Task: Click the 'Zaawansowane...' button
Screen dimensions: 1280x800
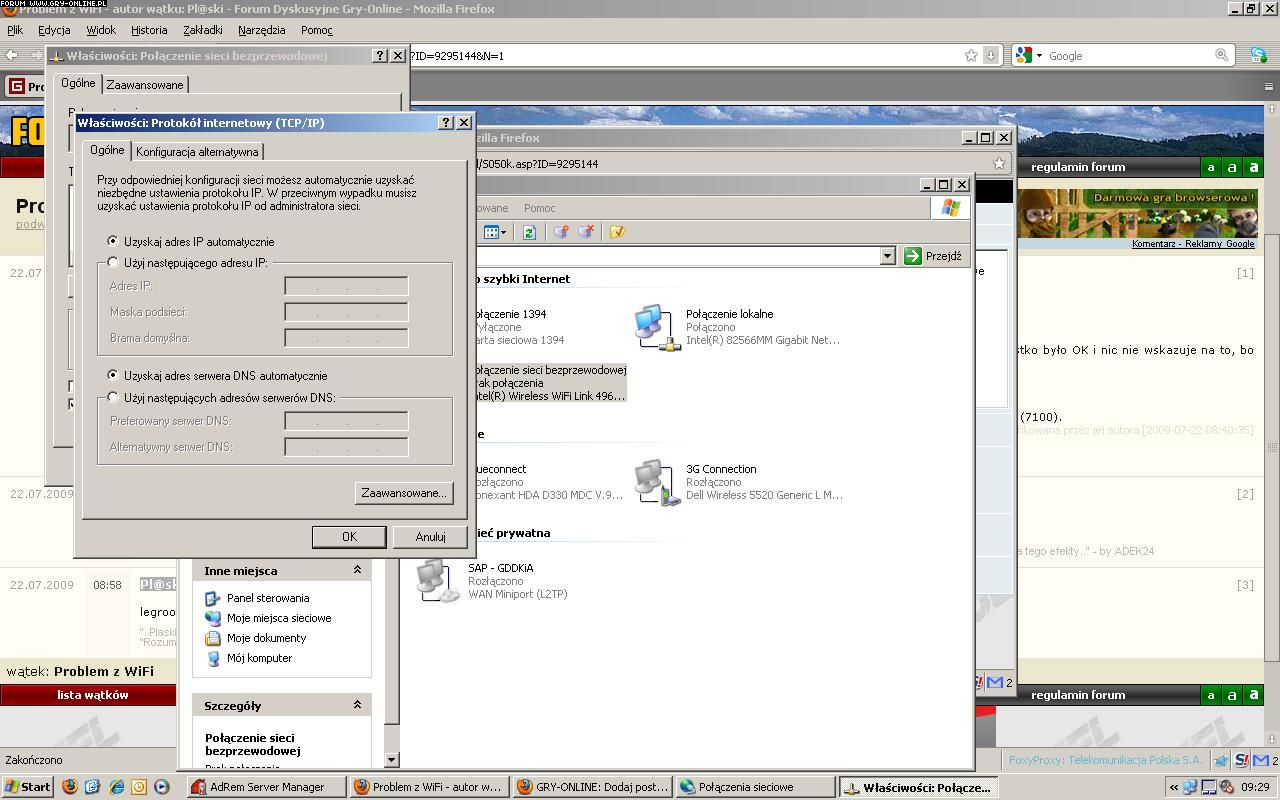Action: click(x=404, y=493)
